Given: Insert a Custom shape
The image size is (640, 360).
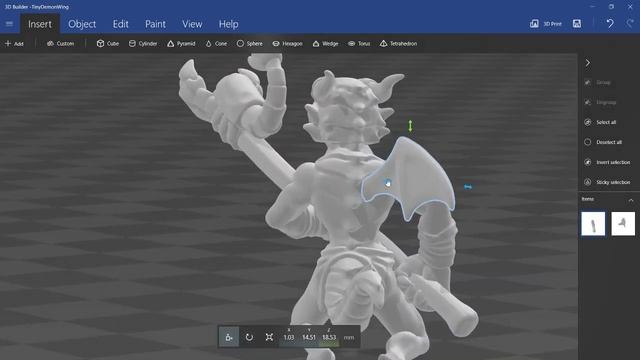Looking at the screenshot, I should [x=60, y=43].
